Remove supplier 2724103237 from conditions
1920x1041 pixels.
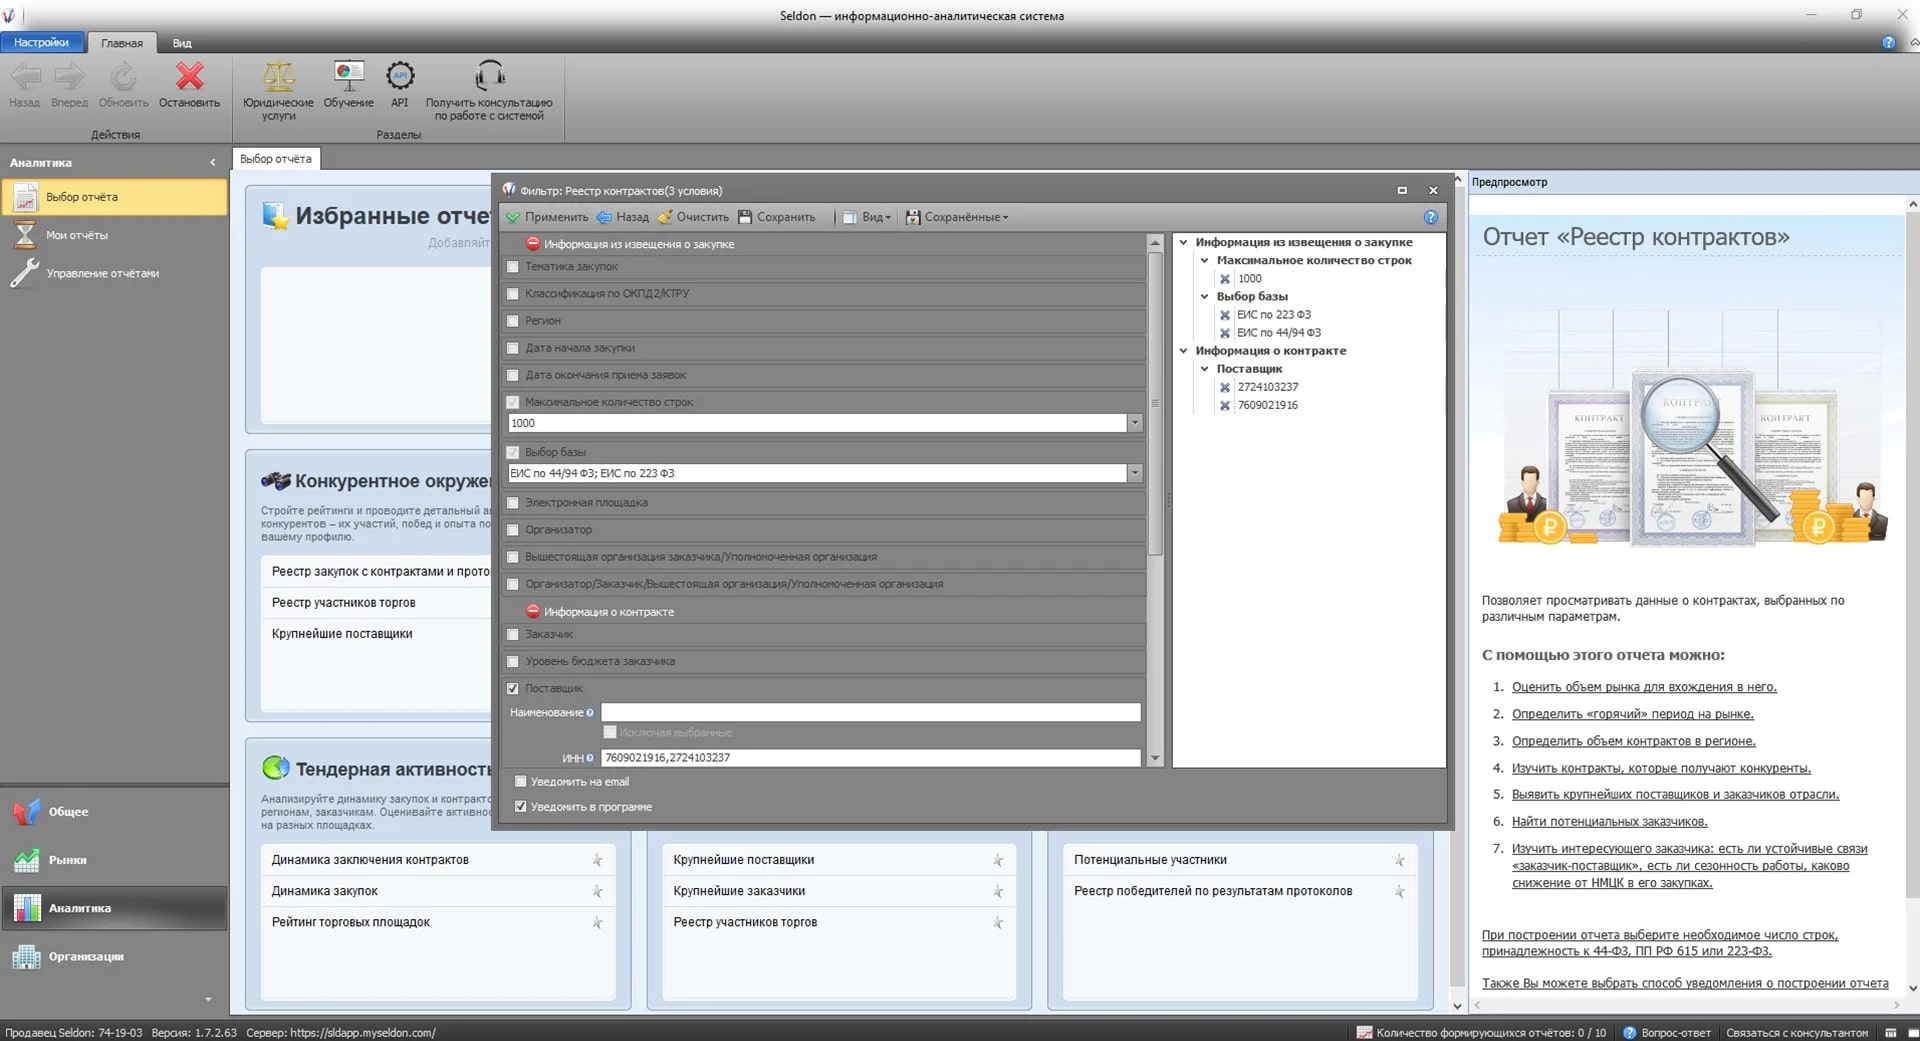click(x=1225, y=387)
